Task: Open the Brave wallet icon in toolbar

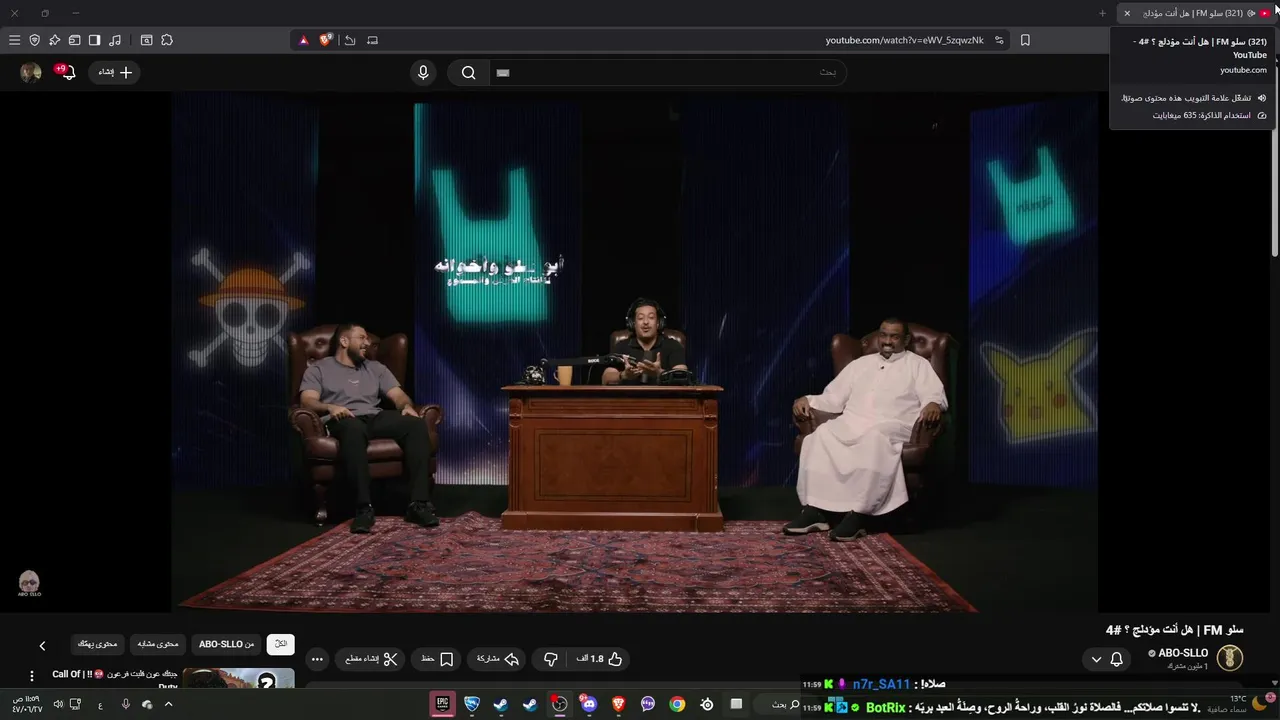Action: pyautogui.click(x=74, y=40)
